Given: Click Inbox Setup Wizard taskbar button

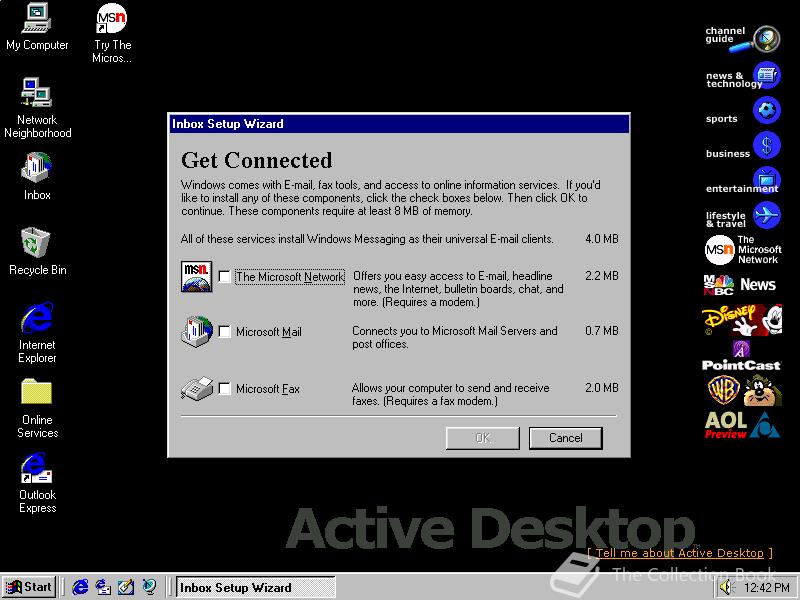Looking at the screenshot, I should click(256, 587).
